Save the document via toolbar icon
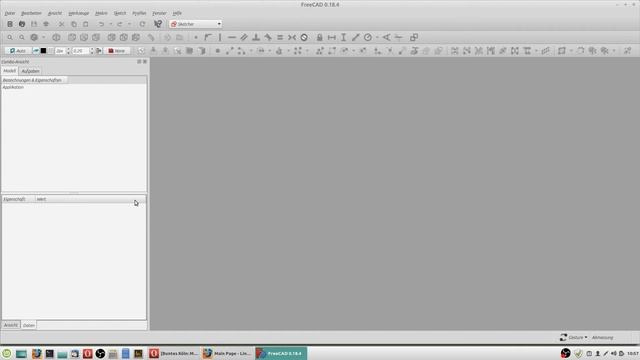 (34, 24)
